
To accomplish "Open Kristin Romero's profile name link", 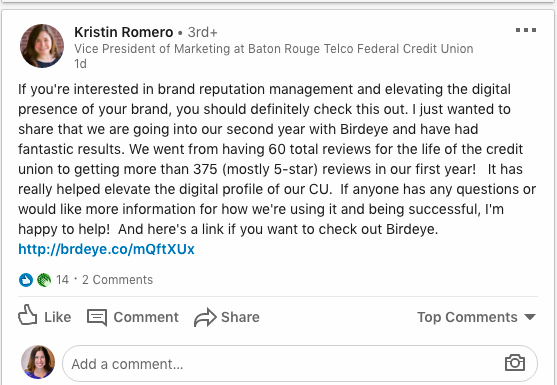I will (x=124, y=32).
